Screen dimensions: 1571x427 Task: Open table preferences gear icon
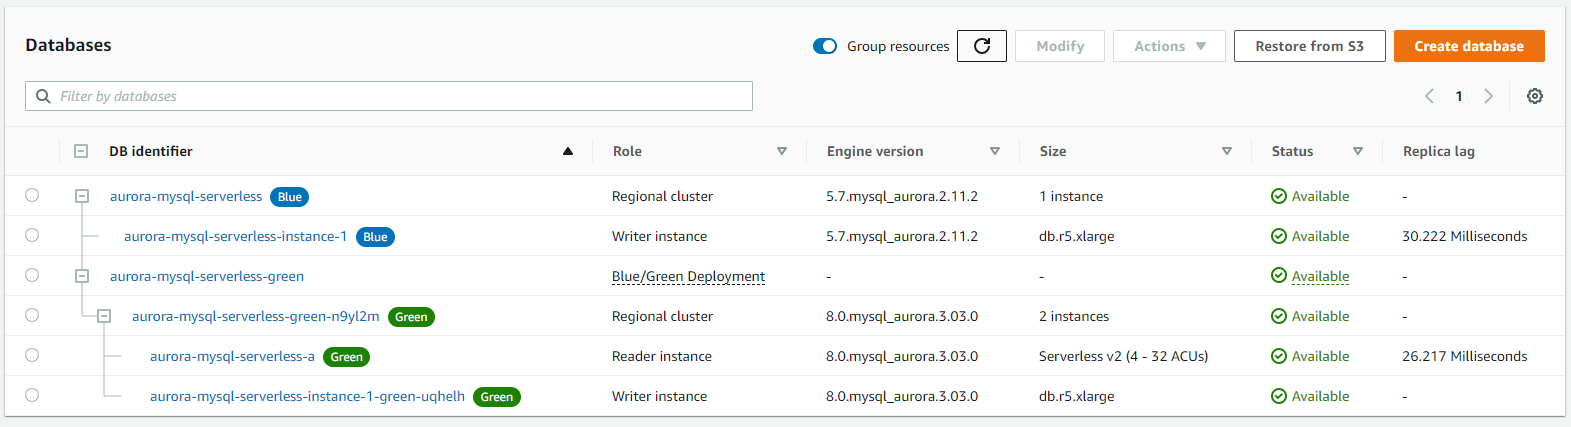click(x=1535, y=96)
